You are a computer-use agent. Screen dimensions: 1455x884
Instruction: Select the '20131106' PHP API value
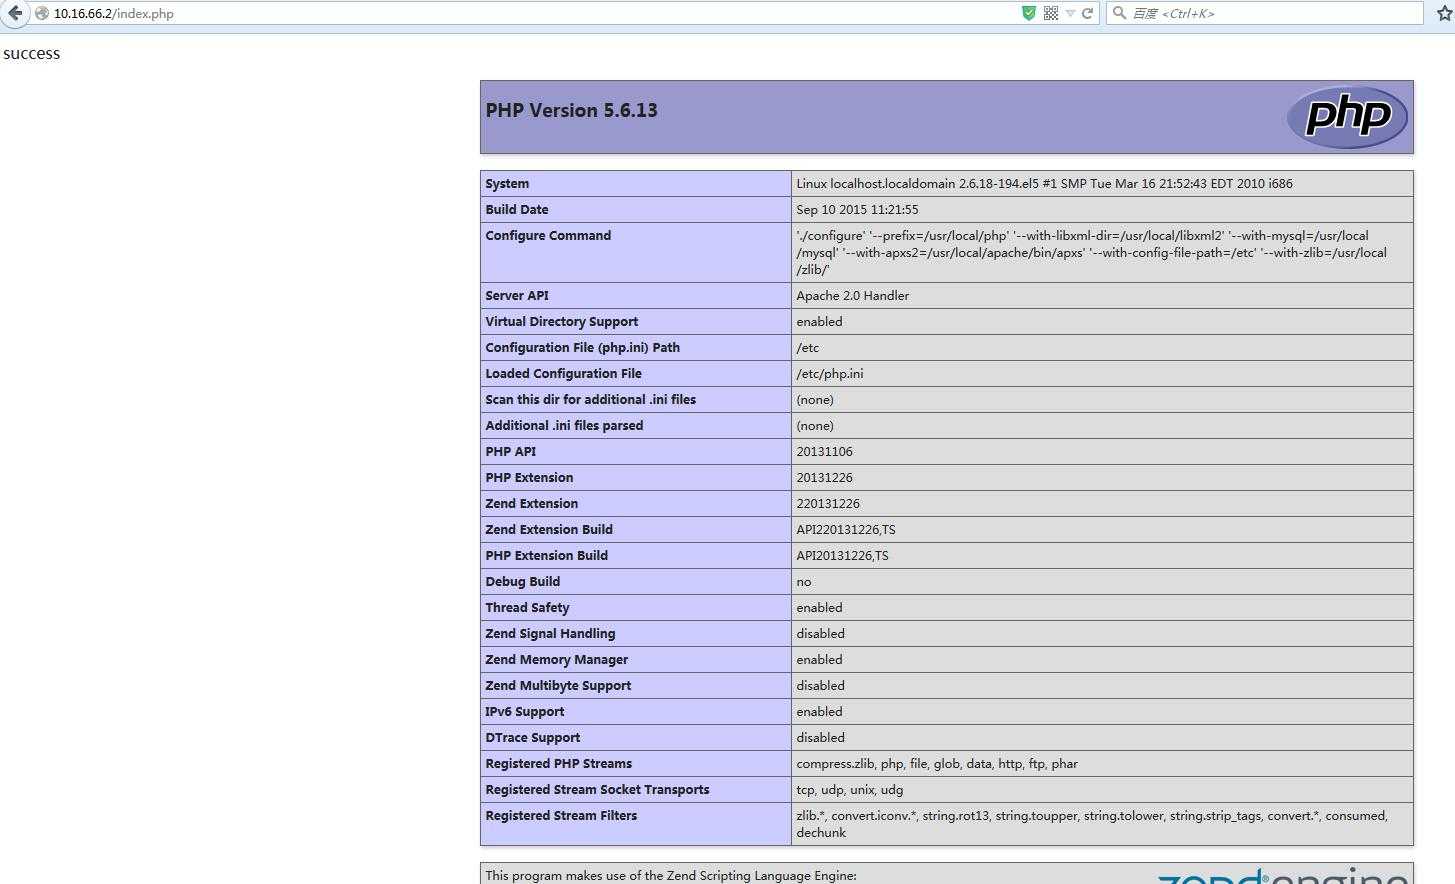point(825,452)
